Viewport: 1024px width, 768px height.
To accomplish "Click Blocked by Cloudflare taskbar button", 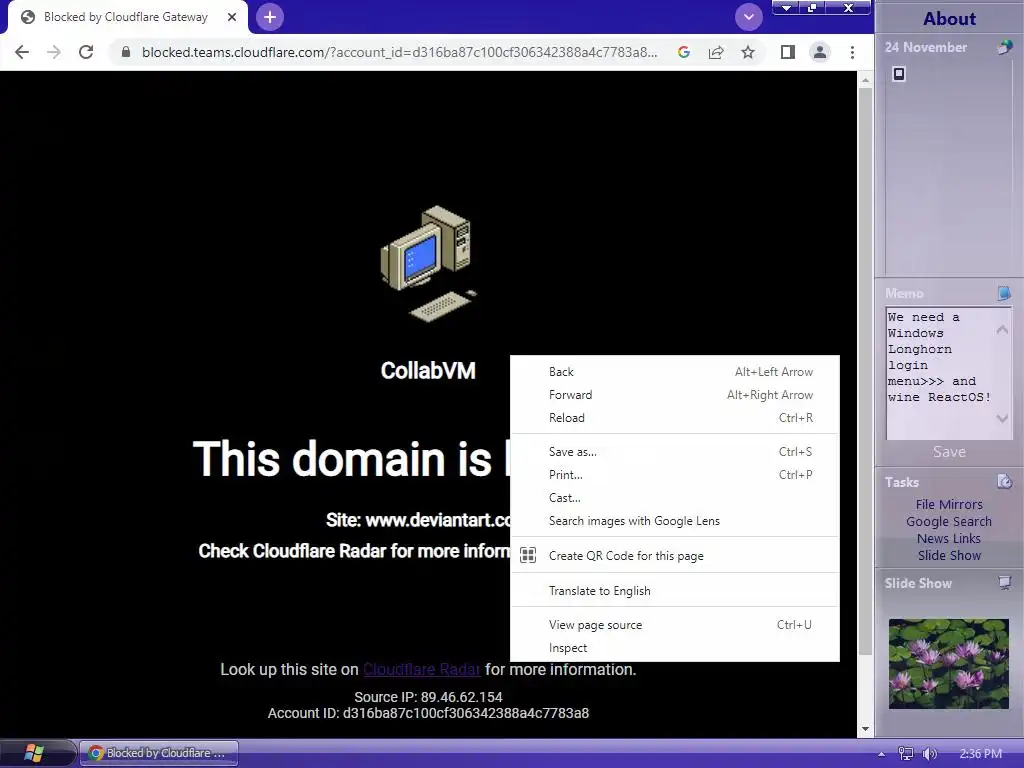I will pyautogui.click(x=159, y=753).
